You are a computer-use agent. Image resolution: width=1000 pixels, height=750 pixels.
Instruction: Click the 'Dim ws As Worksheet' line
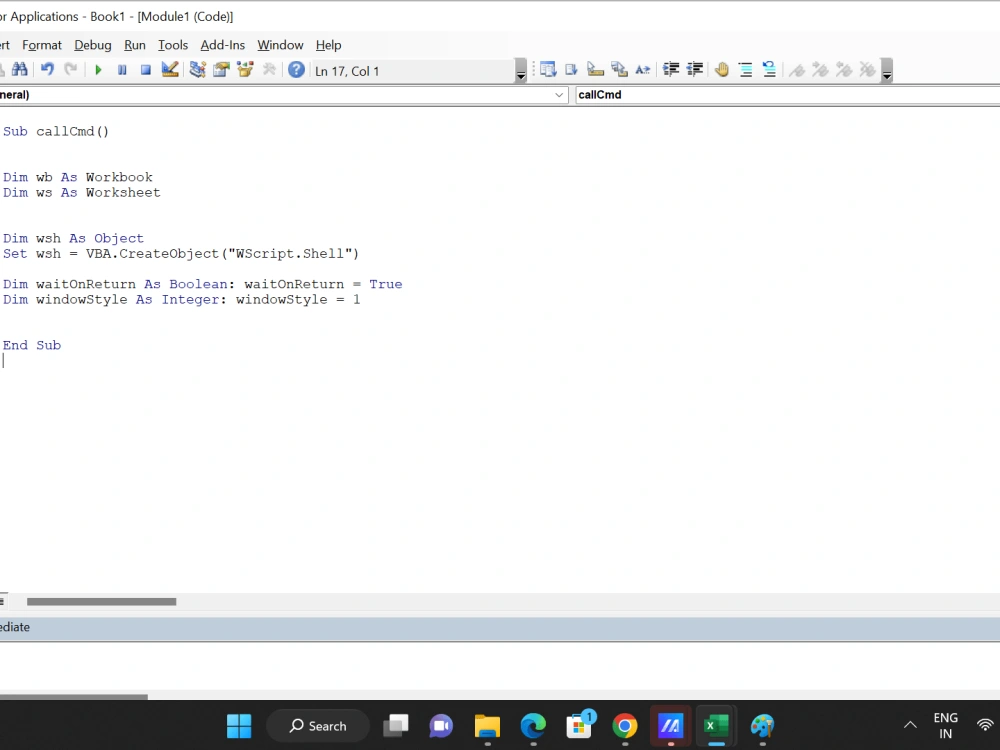82,193
